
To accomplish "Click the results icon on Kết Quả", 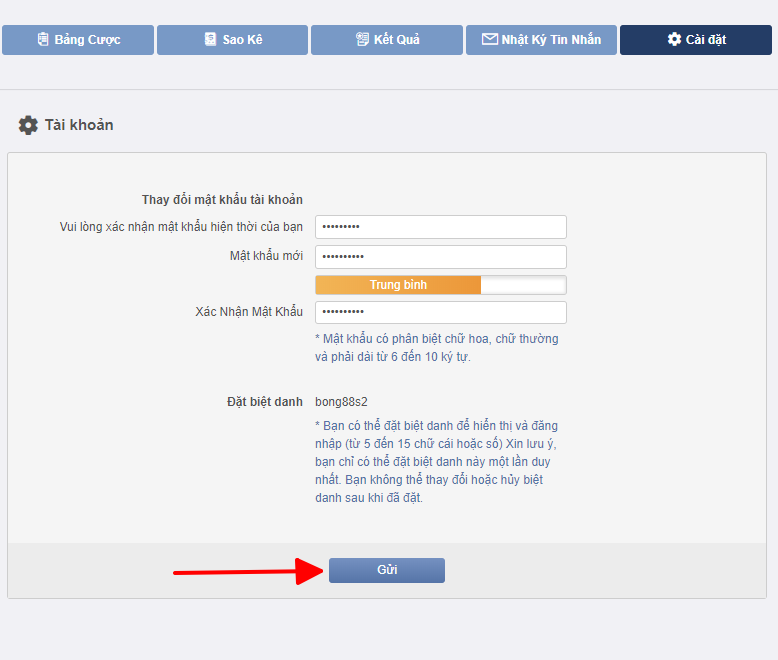I will pos(362,40).
